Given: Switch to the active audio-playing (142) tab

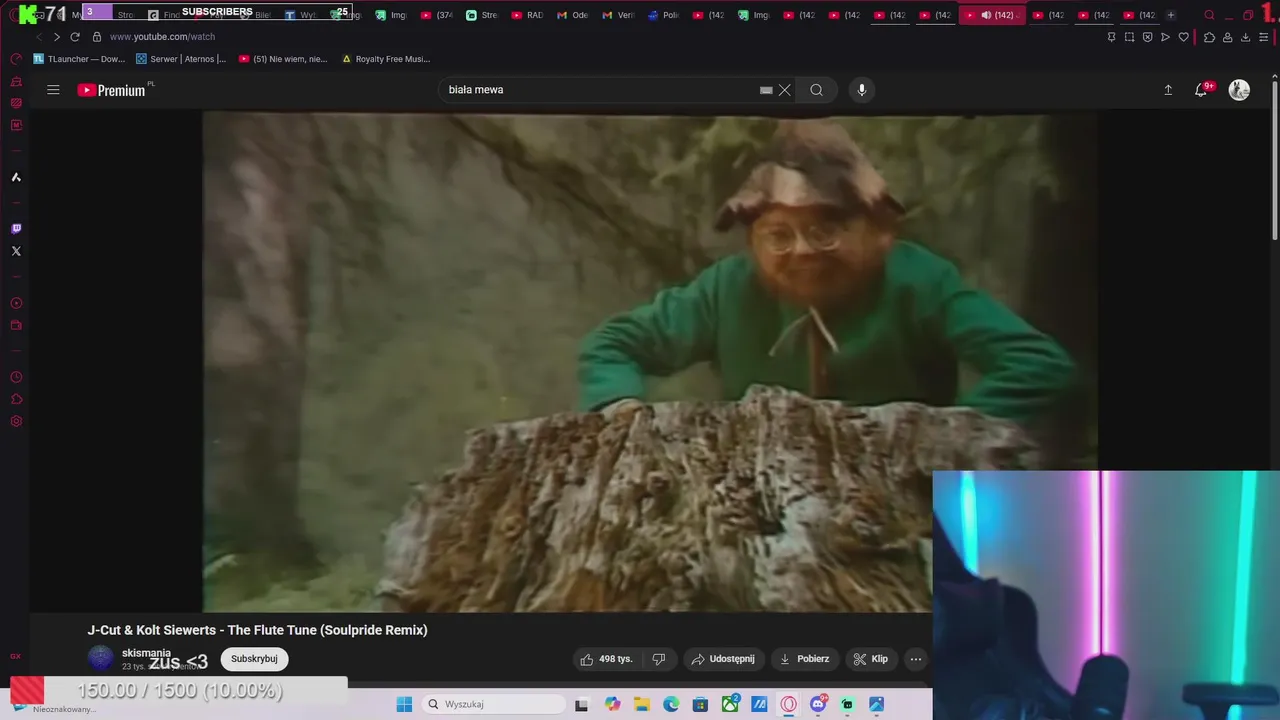Looking at the screenshot, I should click(991, 15).
